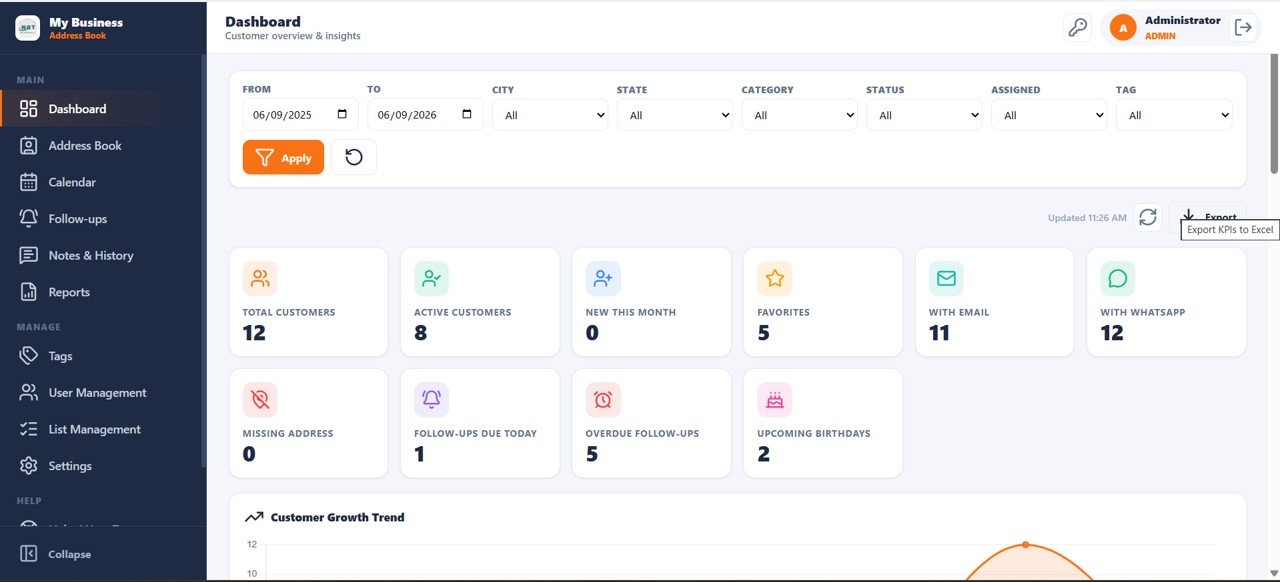Click the Export button
The height and width of the screenshot is (582, 1280).
[1208, 217]
